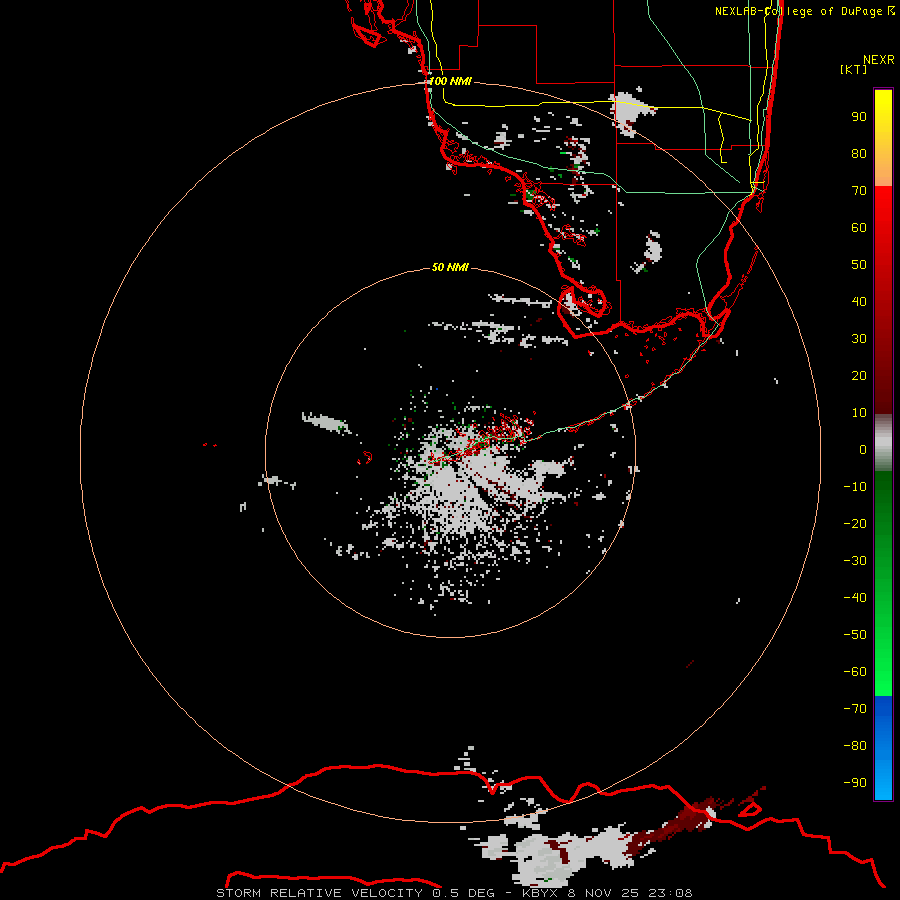Click the green segment of the color bar
This screenshot has height=900, width=900.
883,583
